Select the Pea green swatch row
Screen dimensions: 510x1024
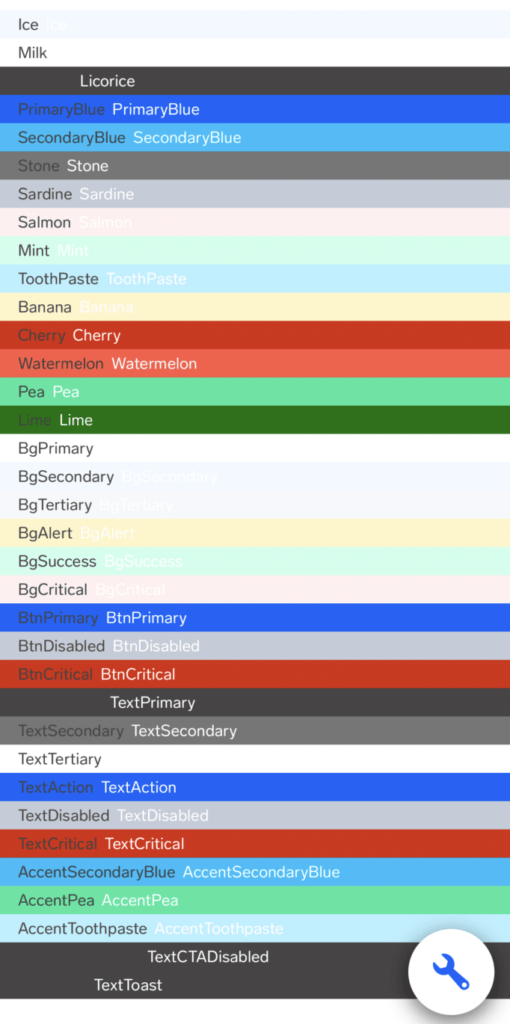coord(255,392)
